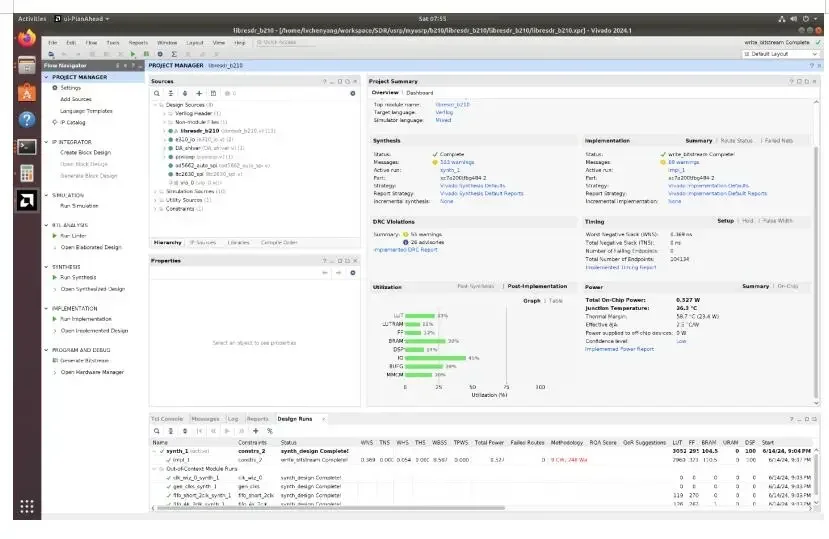Viewport: 829px width, 539px height.
Task: Click the search icon in Sources panel
Action: 156,93
